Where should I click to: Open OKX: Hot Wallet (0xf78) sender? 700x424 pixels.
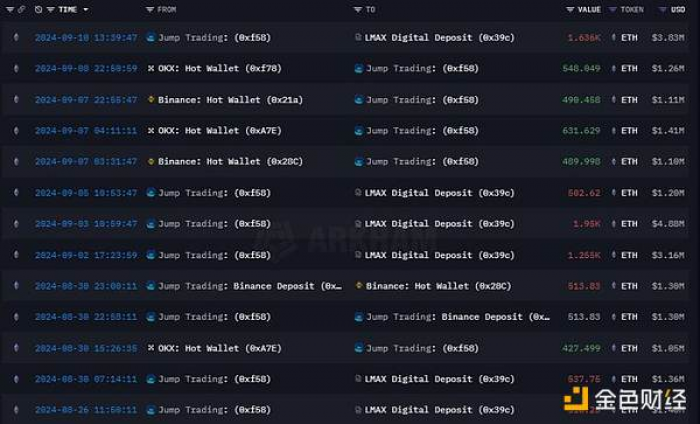220,68
